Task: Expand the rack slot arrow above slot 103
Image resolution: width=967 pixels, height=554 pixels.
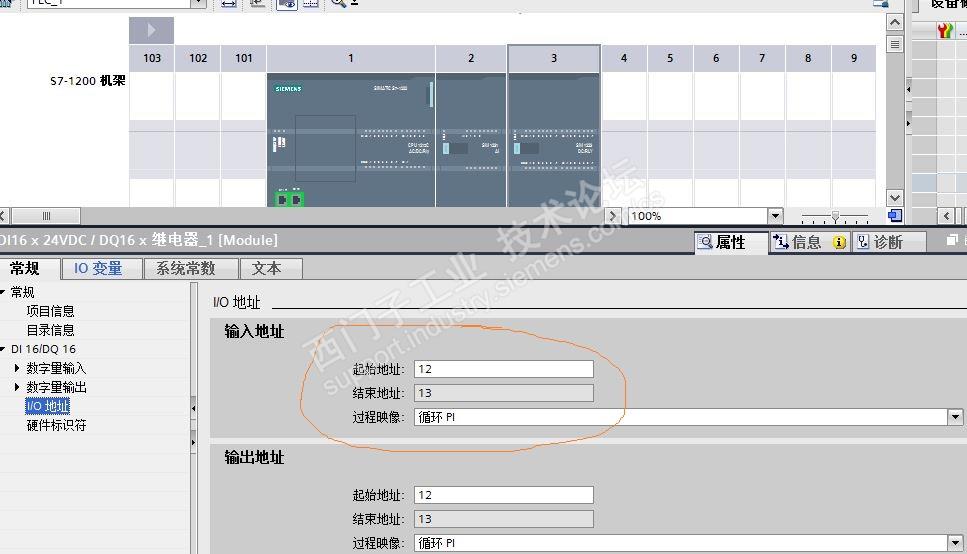Action: [151, 30]
